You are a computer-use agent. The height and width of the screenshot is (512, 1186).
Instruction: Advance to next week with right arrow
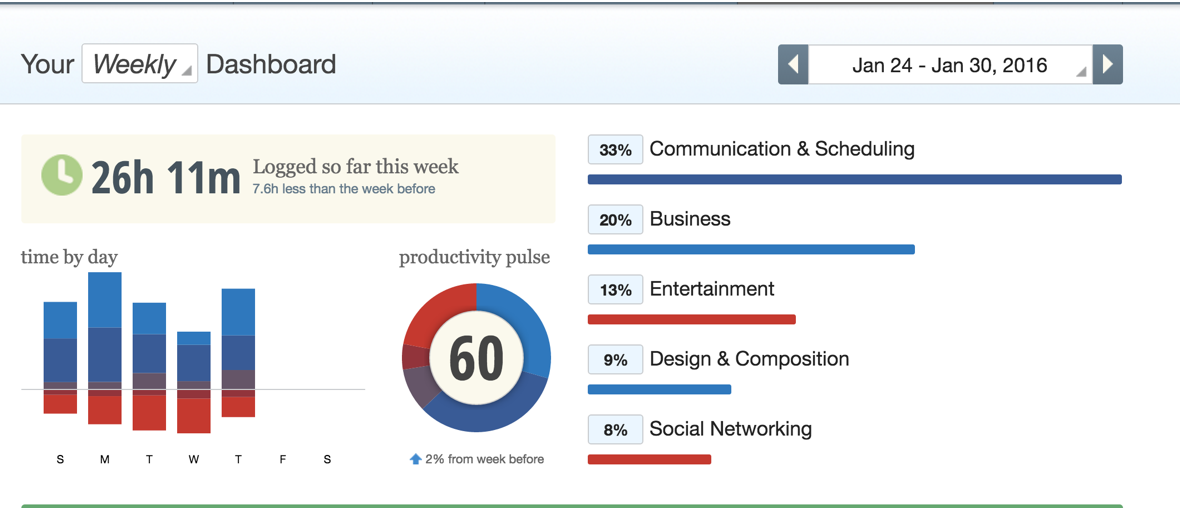click(x=1108, y=64)
